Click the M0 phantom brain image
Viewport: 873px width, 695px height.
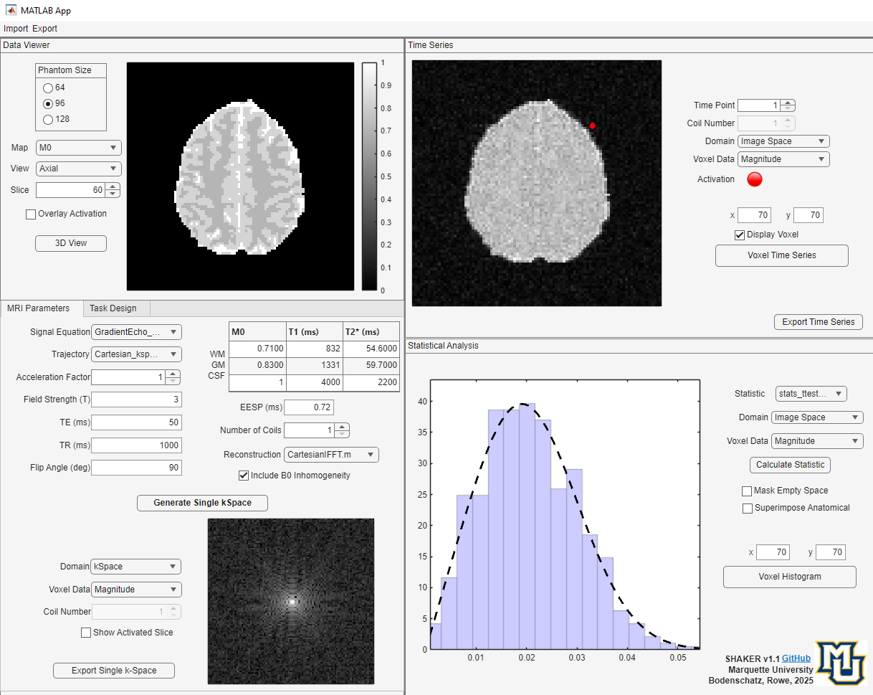click(x=241, y=176)
